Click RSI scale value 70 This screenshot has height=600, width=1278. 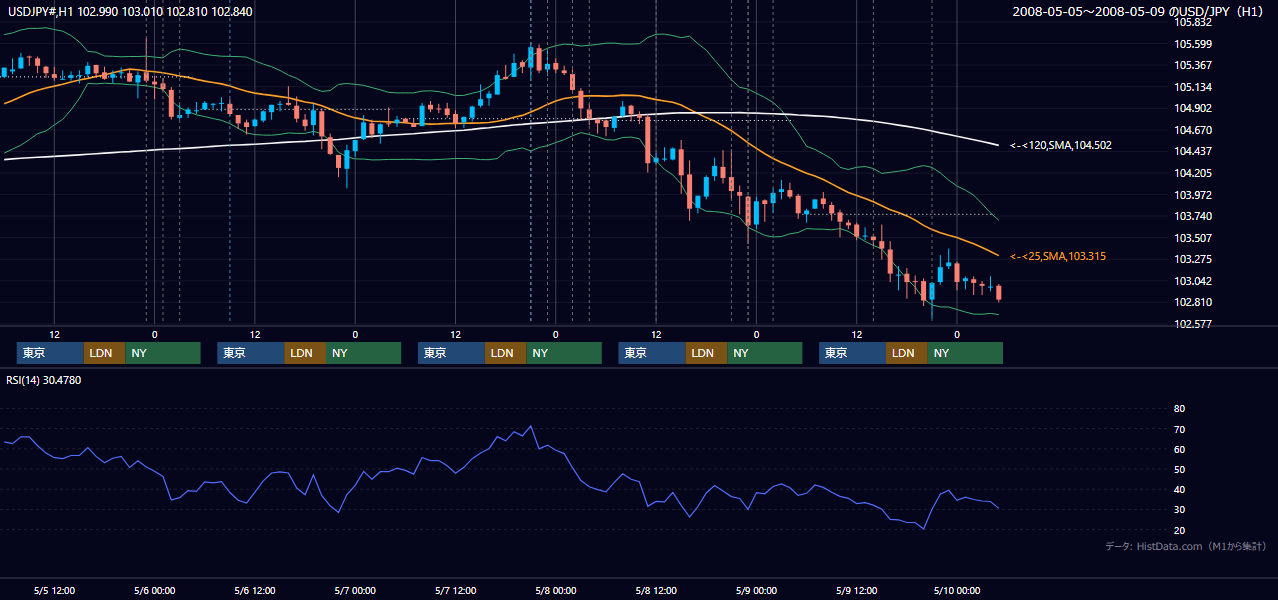[x=1179, y=429]
